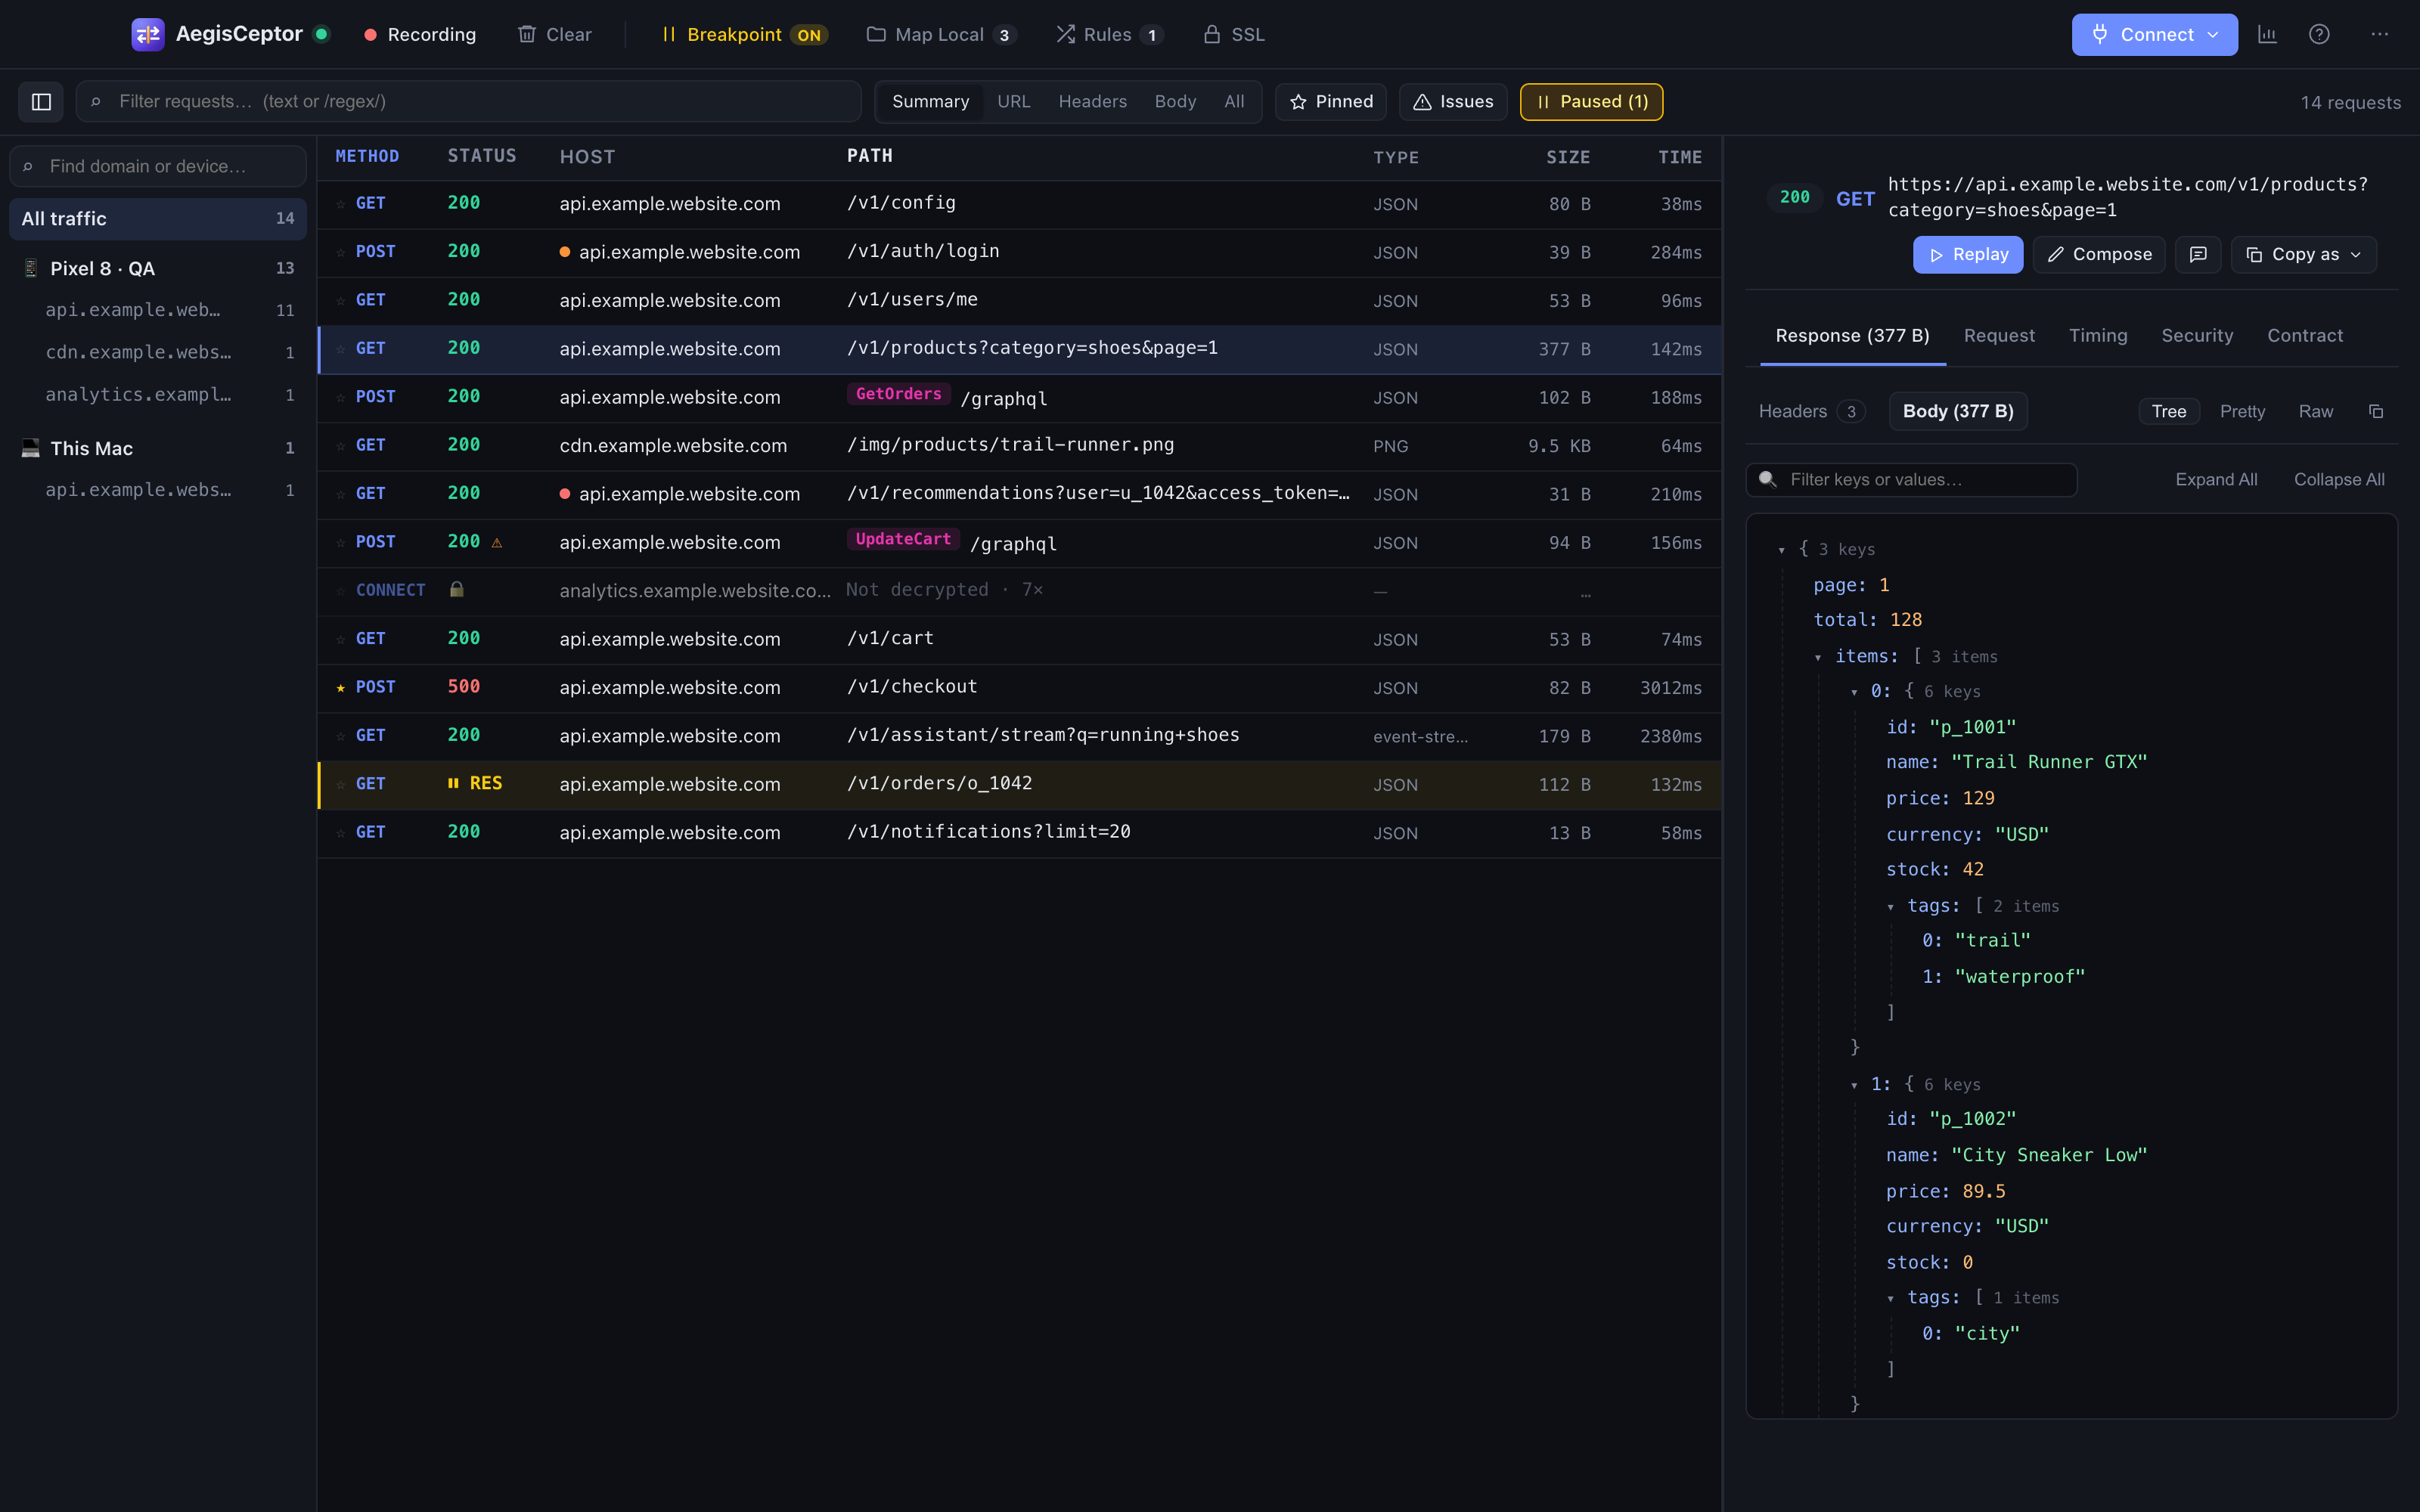Collapse the tags array with 2 items

(1890, 907)
